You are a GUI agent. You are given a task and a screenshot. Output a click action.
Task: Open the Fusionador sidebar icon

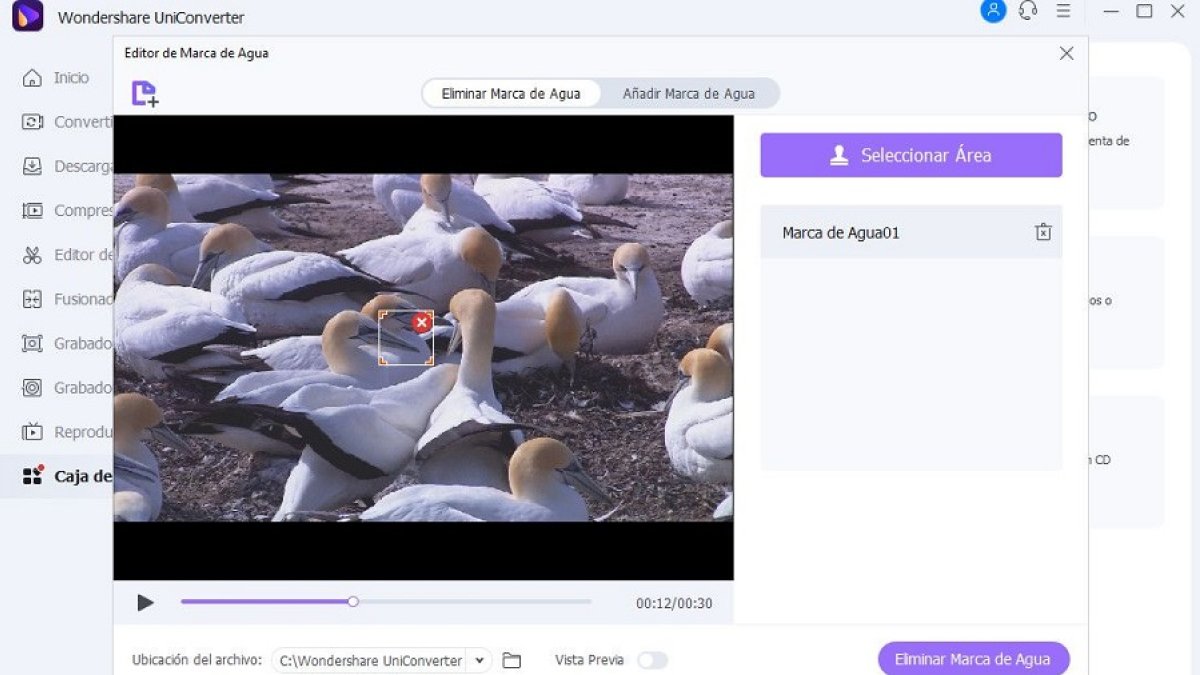pos(33,299)
